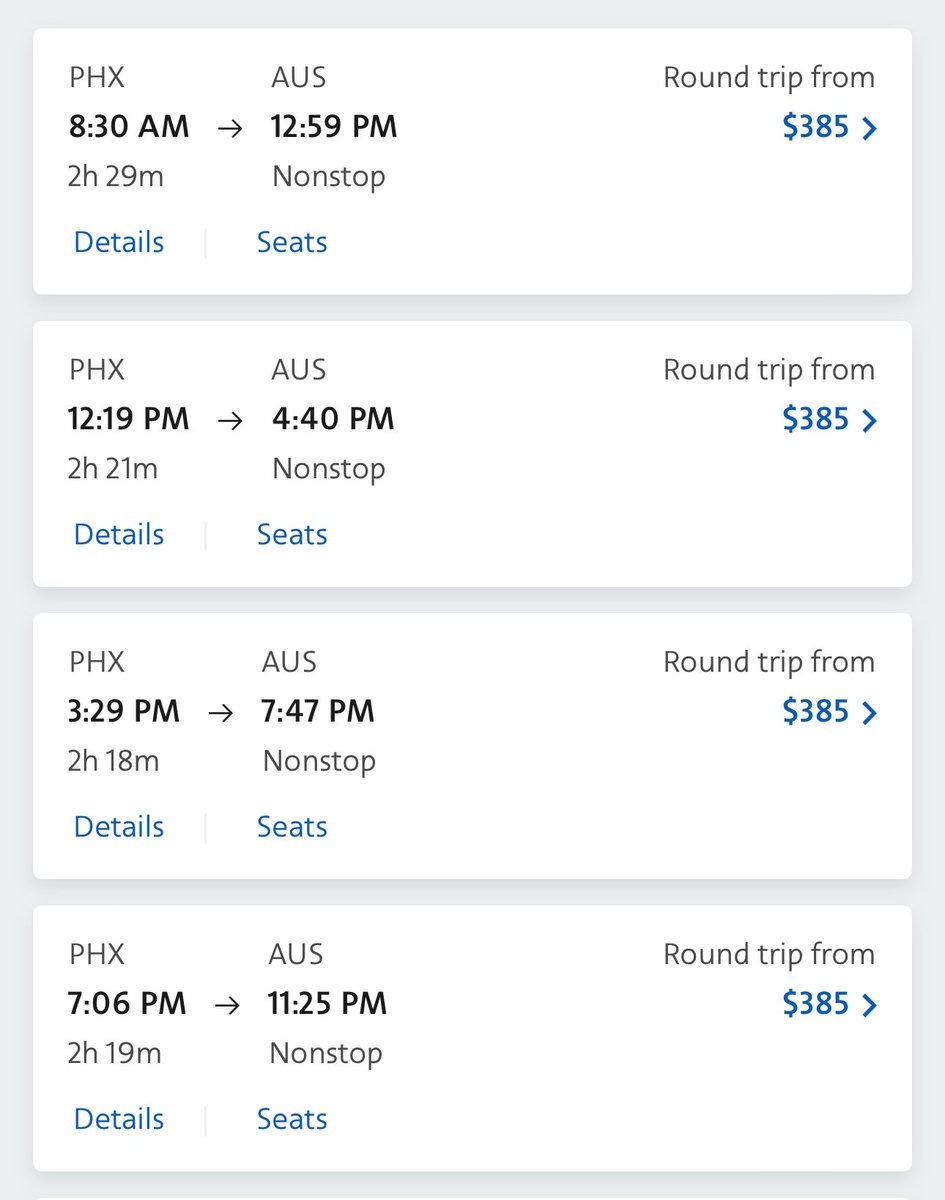This screenshot has height=1200, width=945.
Task: Open Details for the 12:19 PM flight
Action: point(119,534)
